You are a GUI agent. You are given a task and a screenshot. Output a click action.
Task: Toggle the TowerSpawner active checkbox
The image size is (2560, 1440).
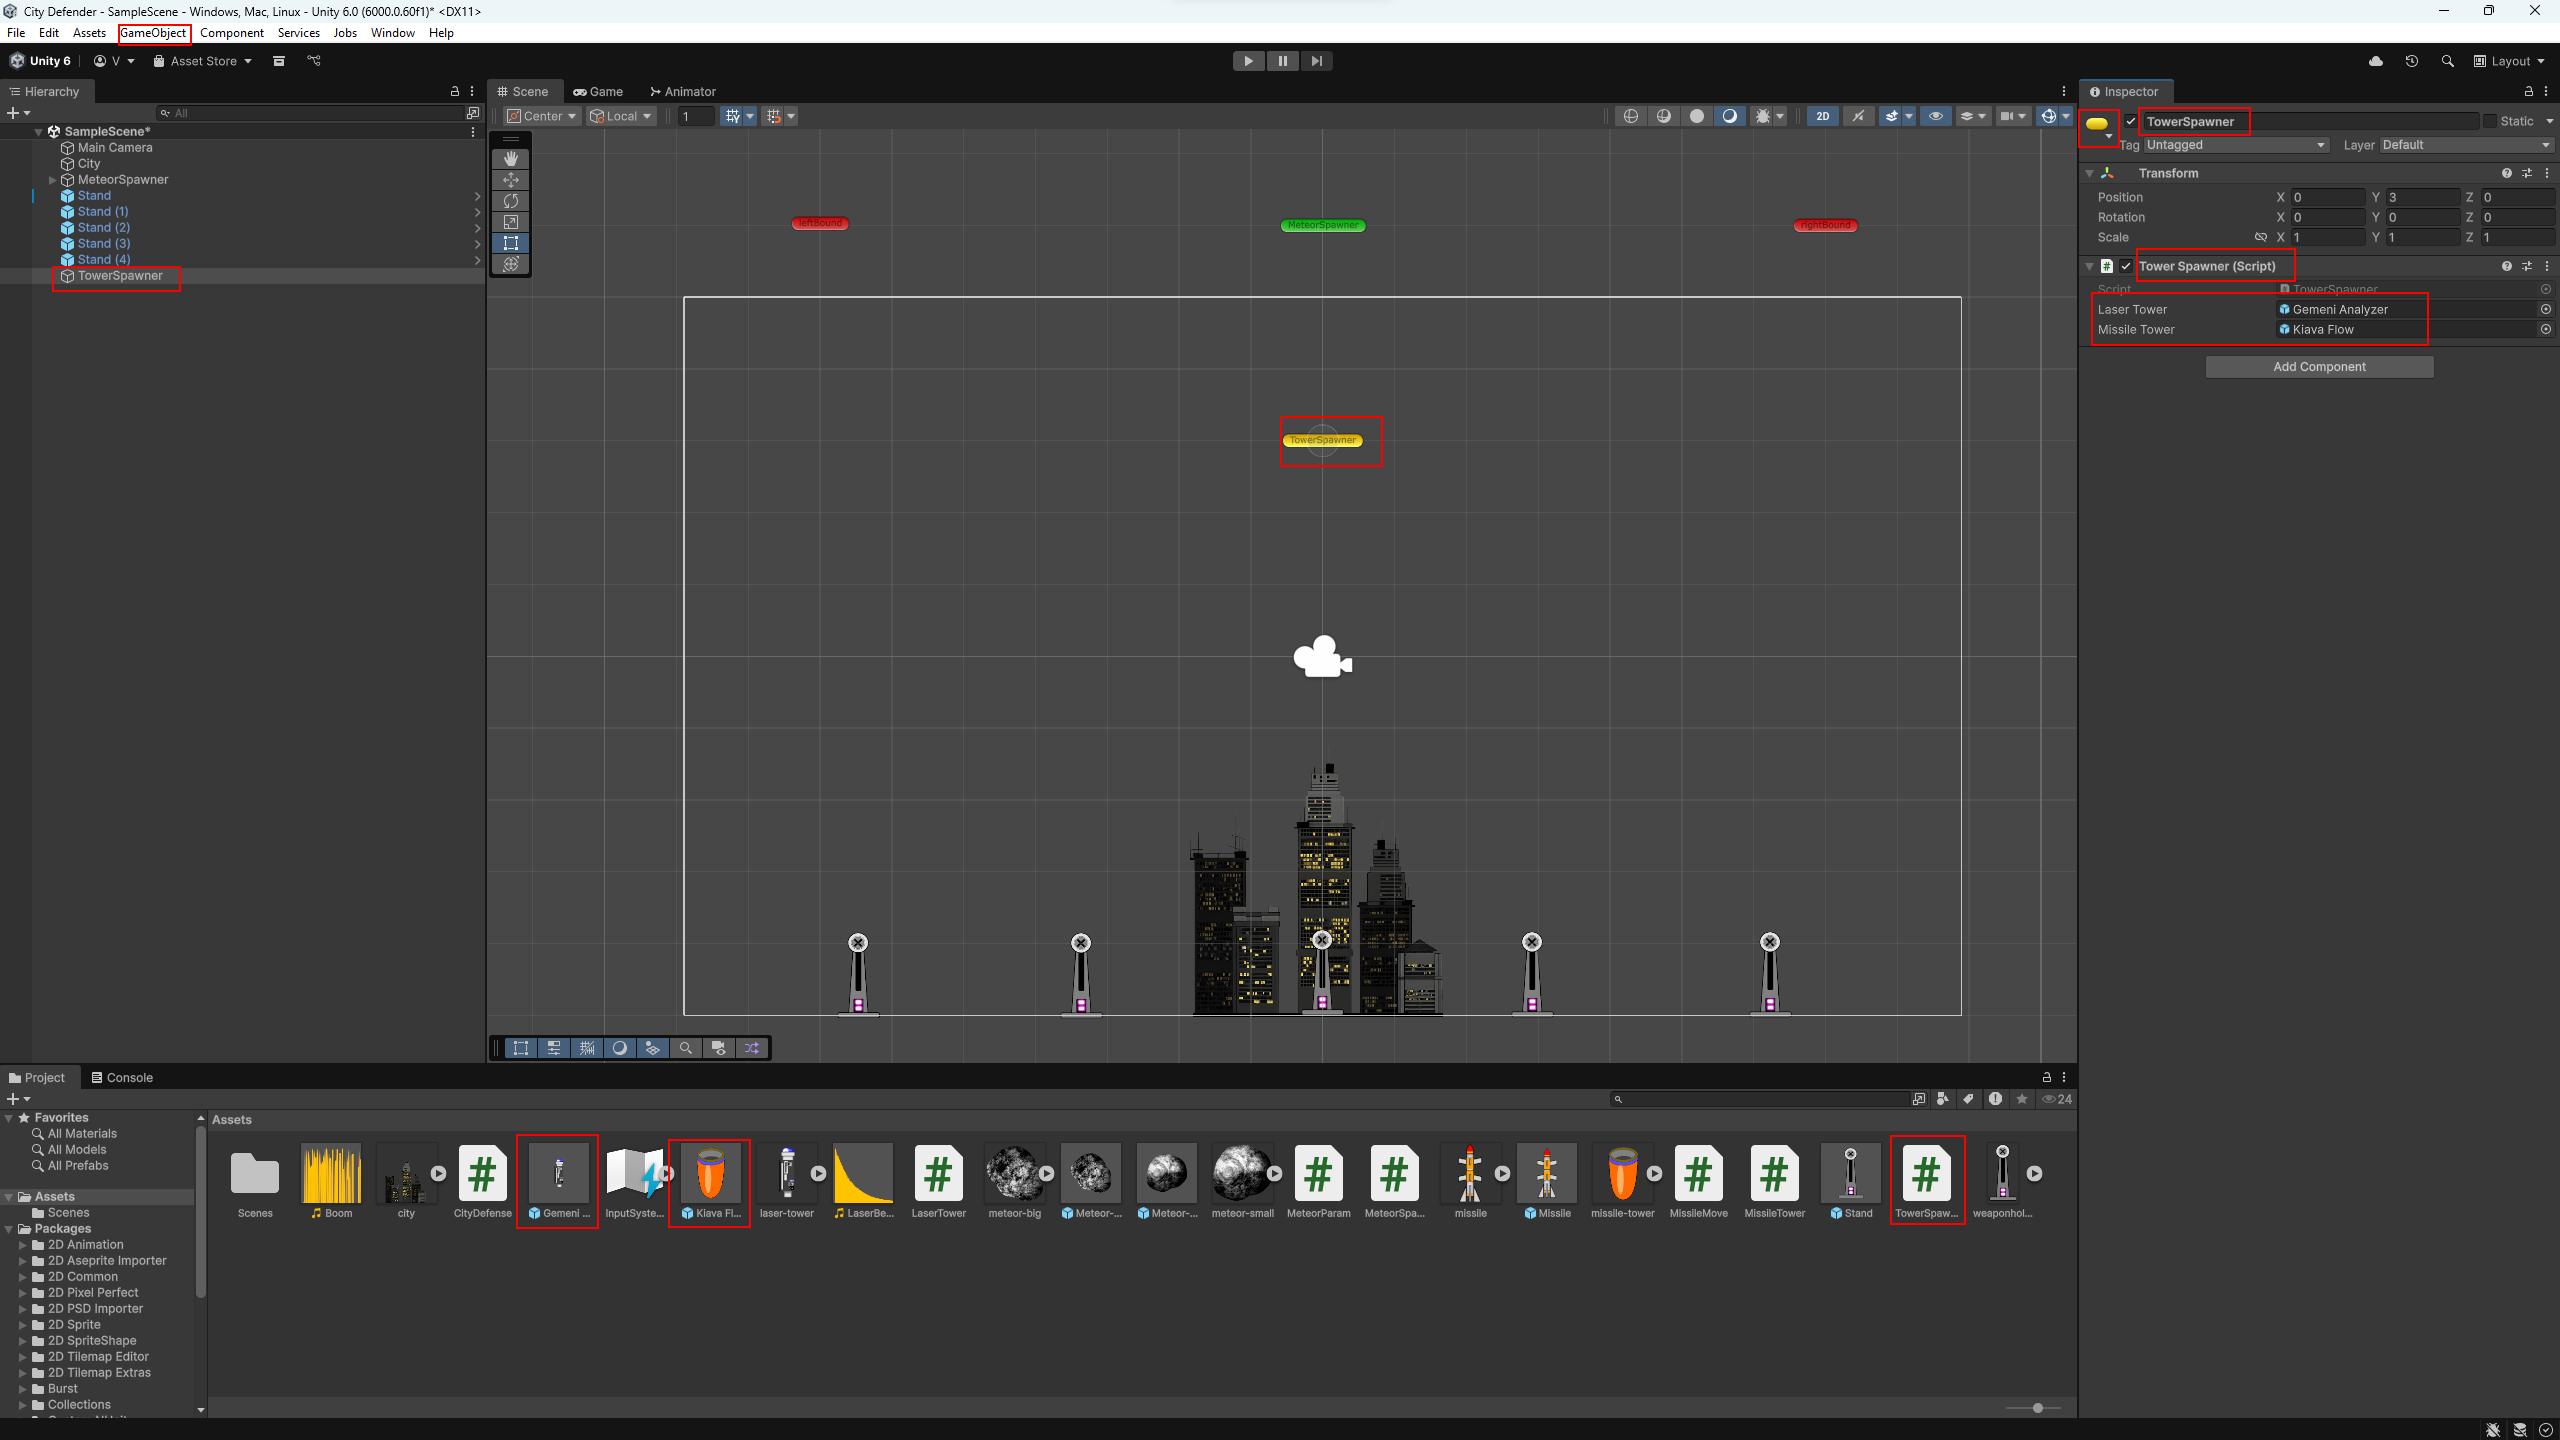coord(2131,122)
